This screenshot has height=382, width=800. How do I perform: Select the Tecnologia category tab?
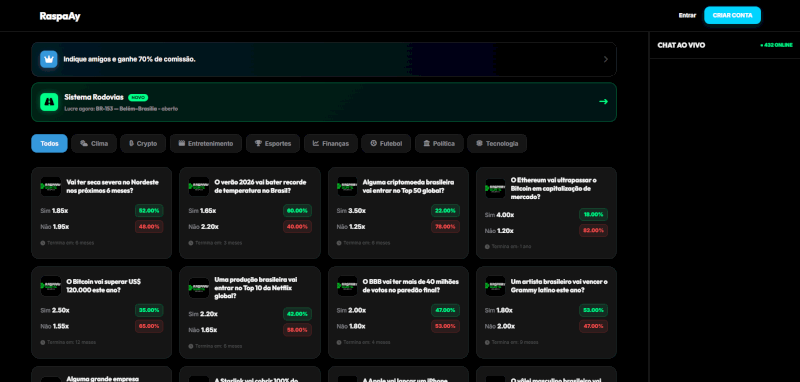point(497,143)
